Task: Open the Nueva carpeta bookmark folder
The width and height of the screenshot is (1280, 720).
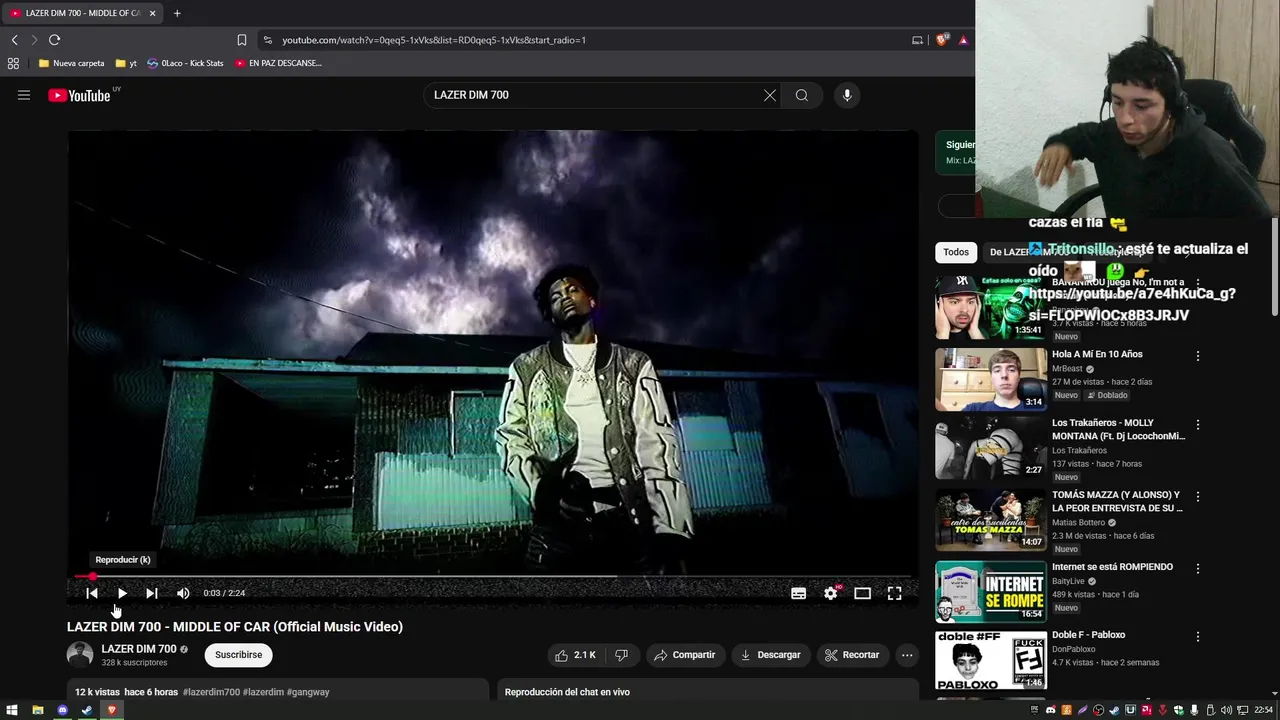Action: click(71, 63)
